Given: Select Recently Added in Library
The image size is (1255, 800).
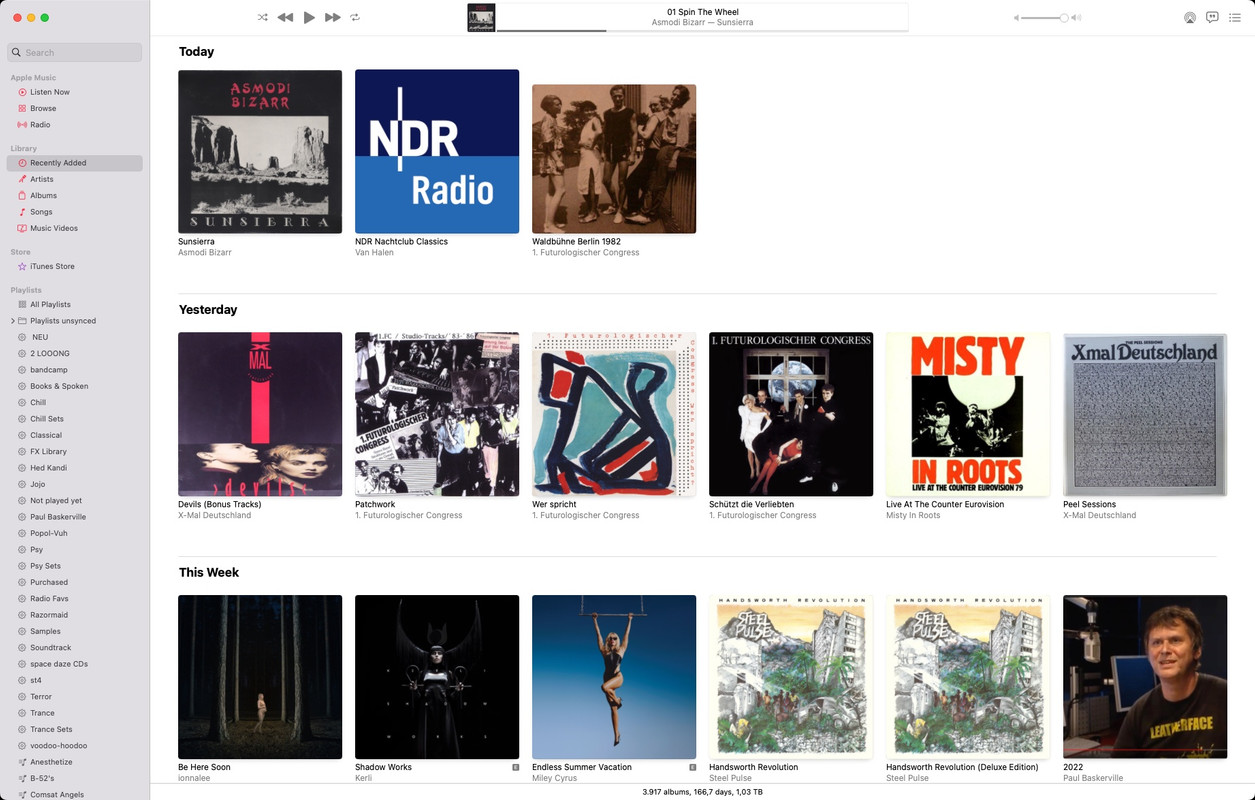Looking at the screenshot, I should click(x=75, y=163).
